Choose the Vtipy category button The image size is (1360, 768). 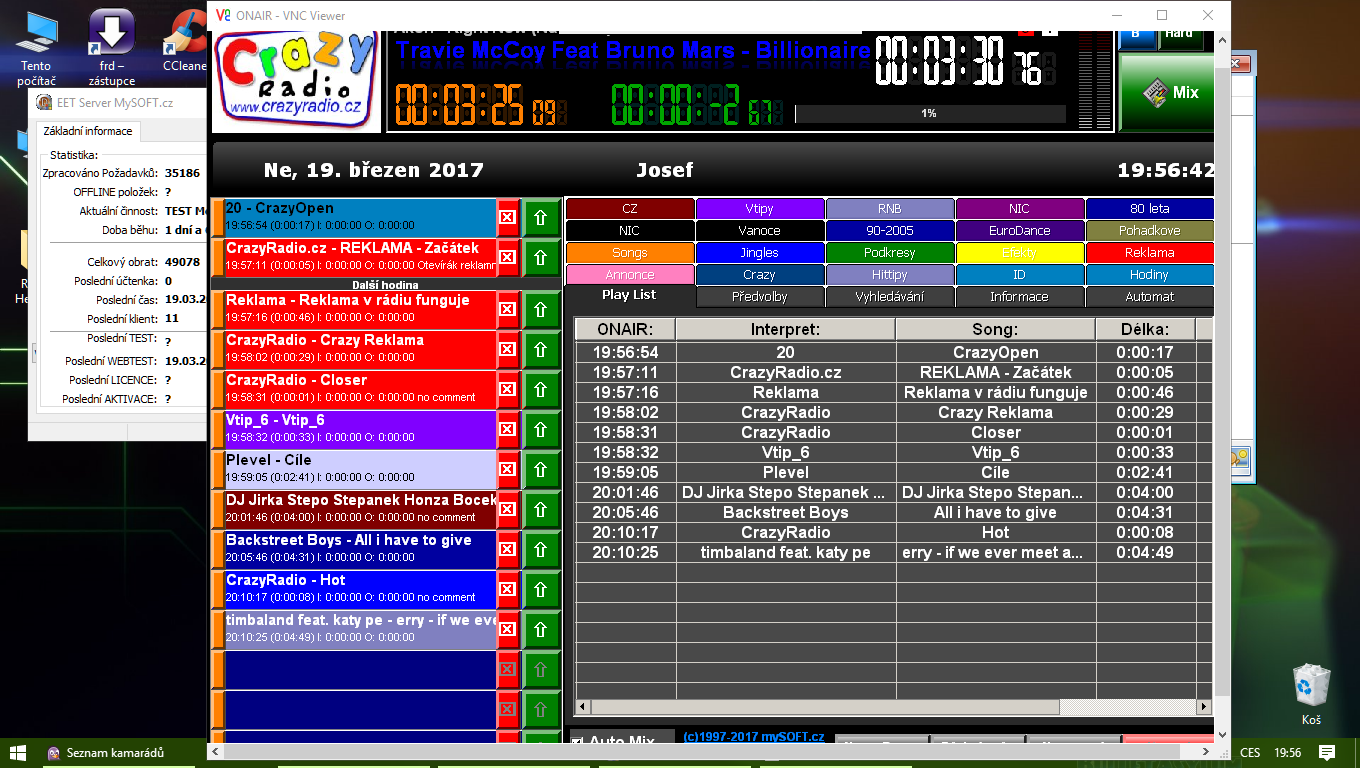(x=760, y=209)
